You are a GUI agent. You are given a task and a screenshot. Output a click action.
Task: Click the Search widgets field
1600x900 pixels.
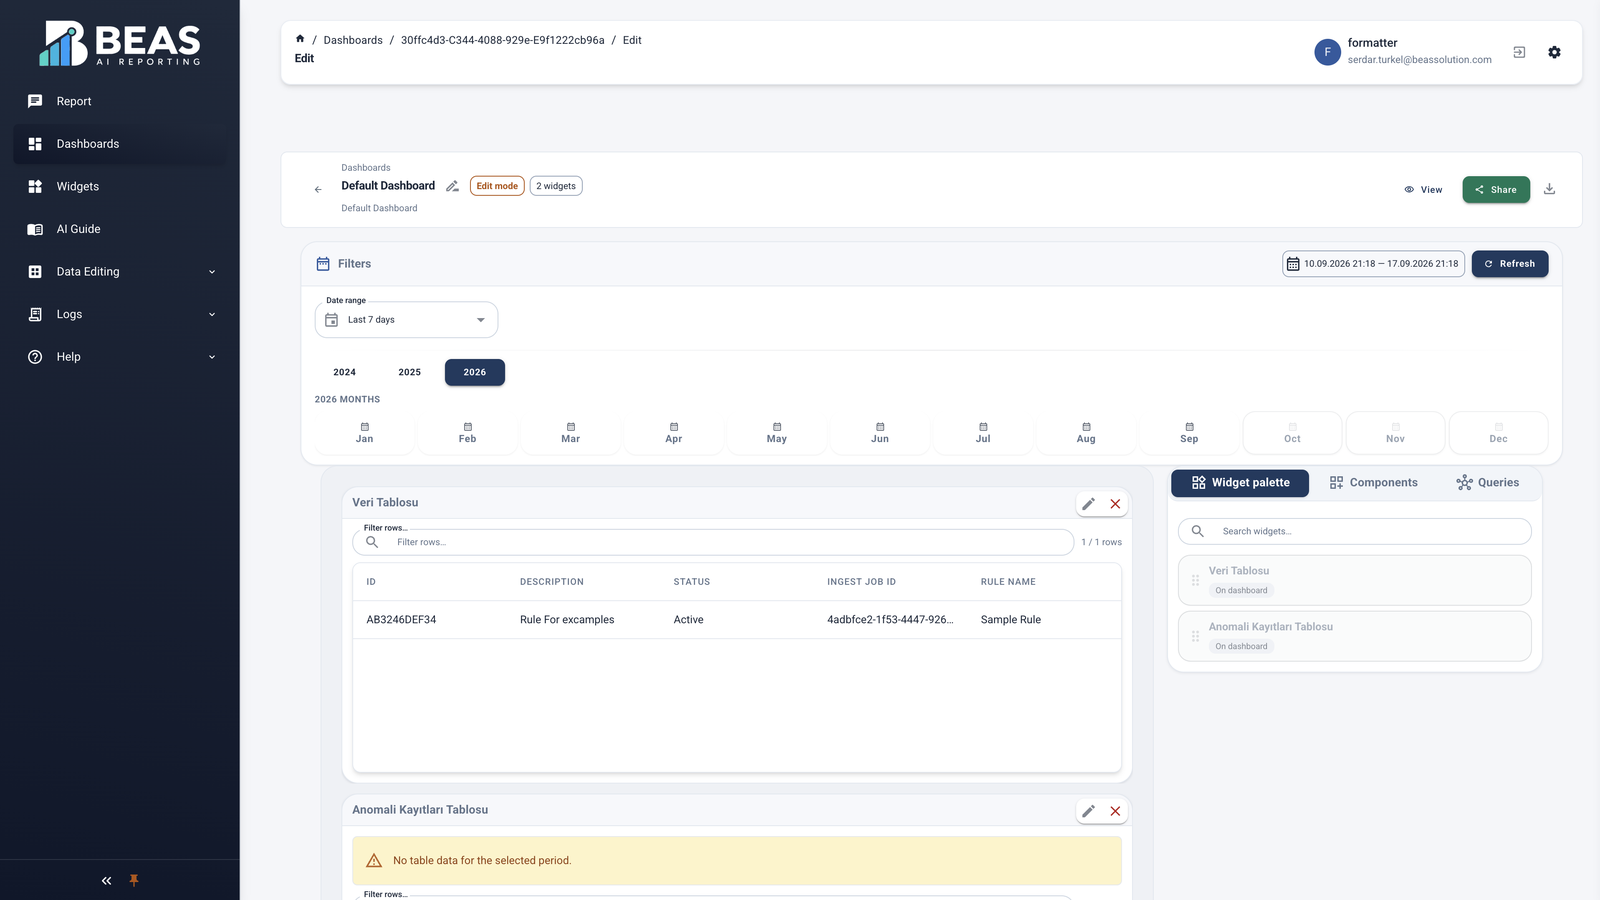[x=1355, y=531]
